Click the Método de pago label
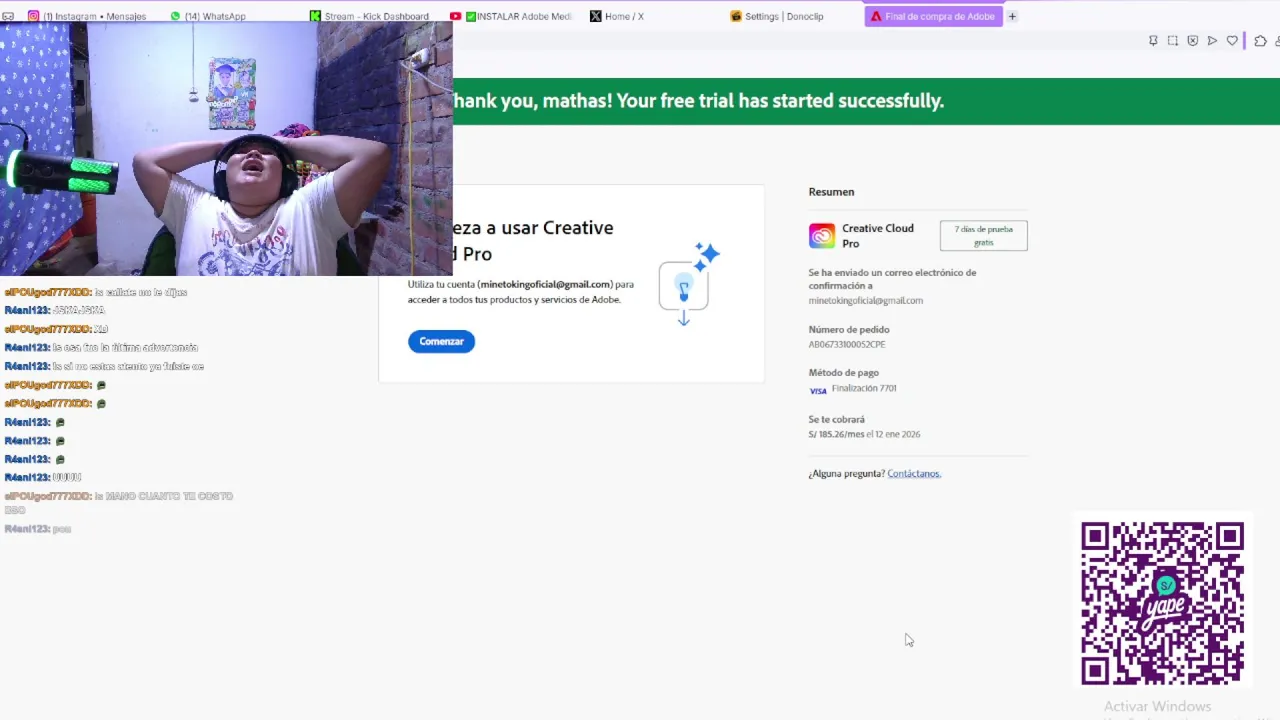 coord(843,373)
